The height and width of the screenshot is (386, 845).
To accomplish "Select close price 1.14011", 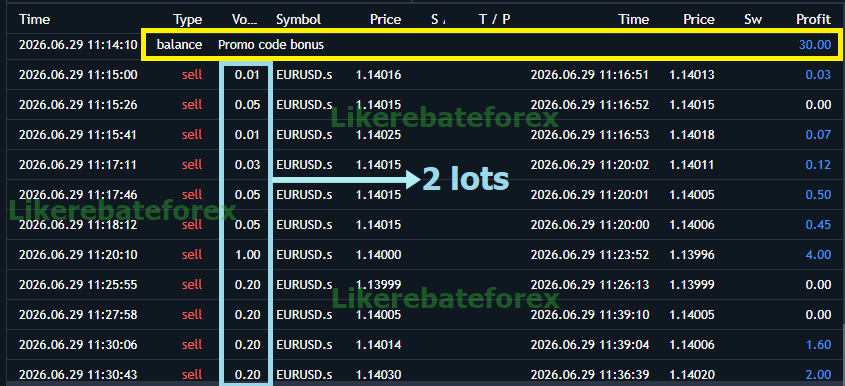I will coord(692,164).
